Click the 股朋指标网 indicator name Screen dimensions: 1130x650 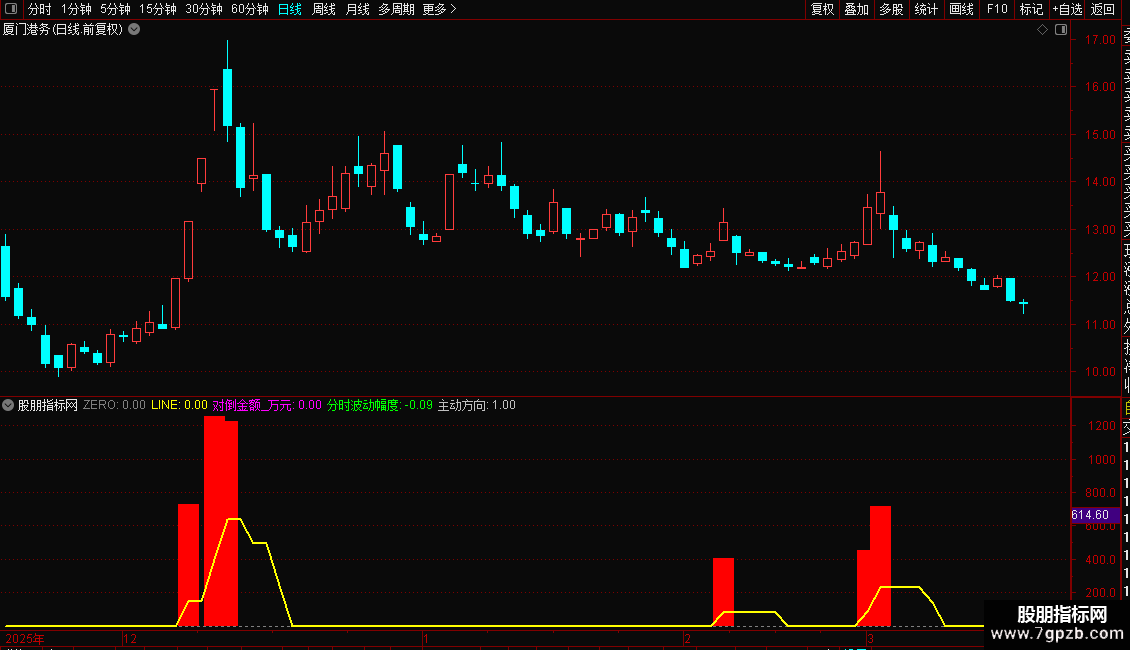[x=48, y=405]
